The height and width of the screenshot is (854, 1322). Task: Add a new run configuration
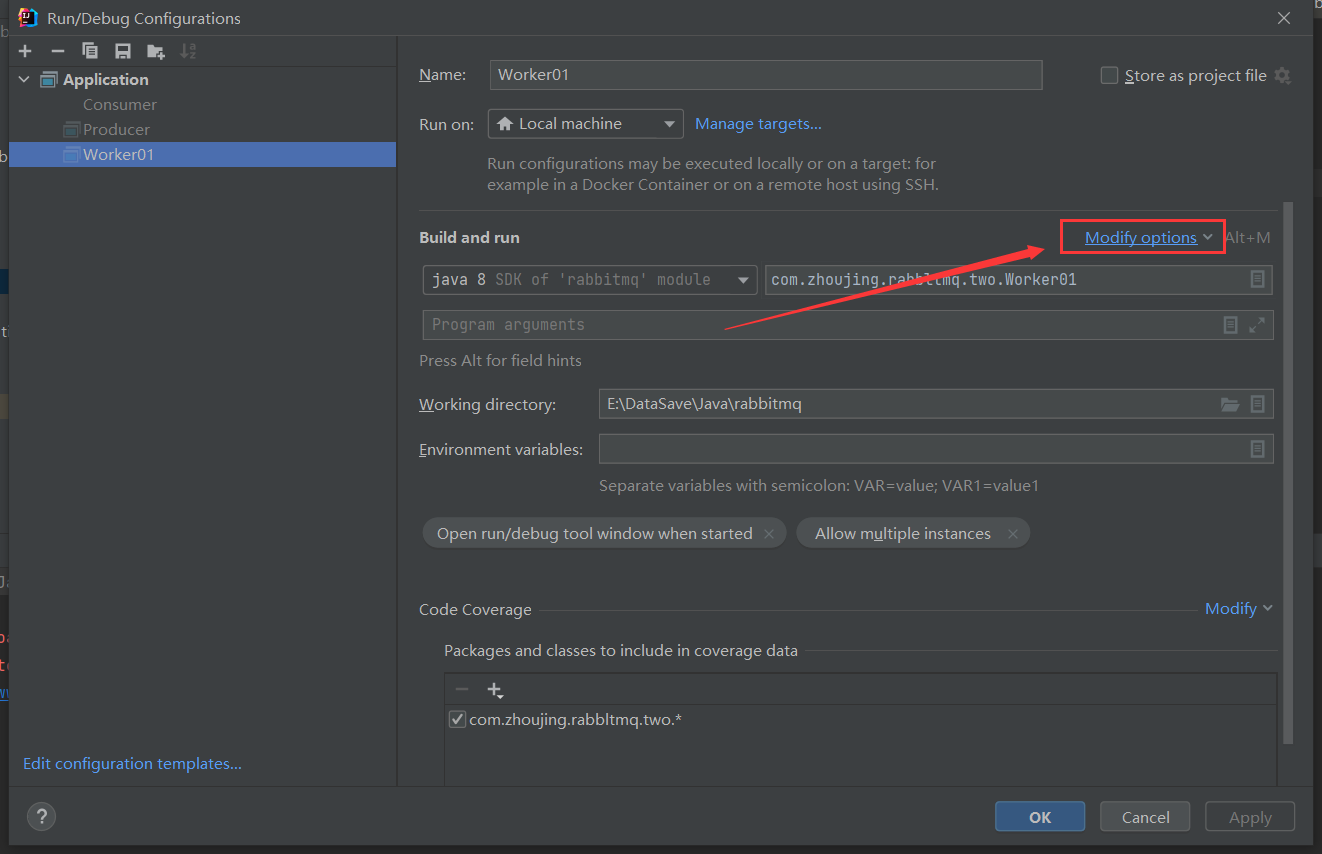pyautogui.click(x=25, y=51)
